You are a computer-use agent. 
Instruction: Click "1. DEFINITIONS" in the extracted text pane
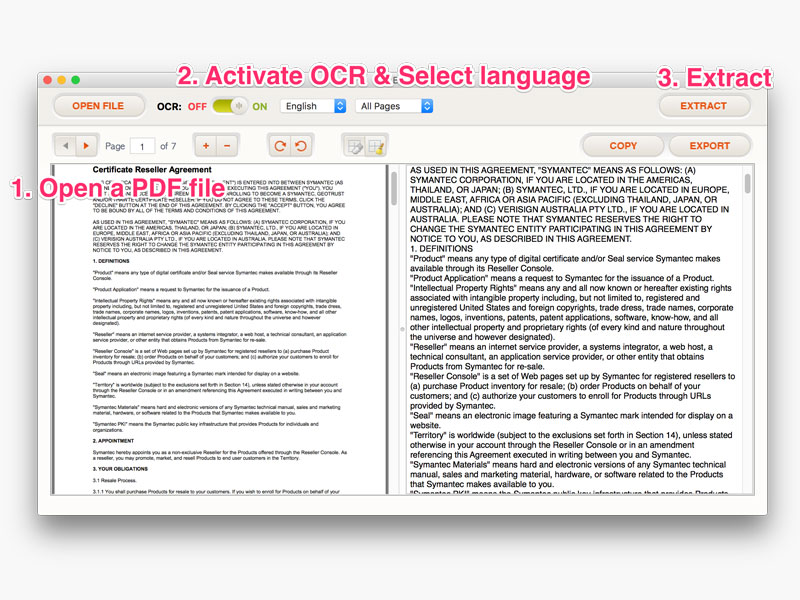click(441, 248)
